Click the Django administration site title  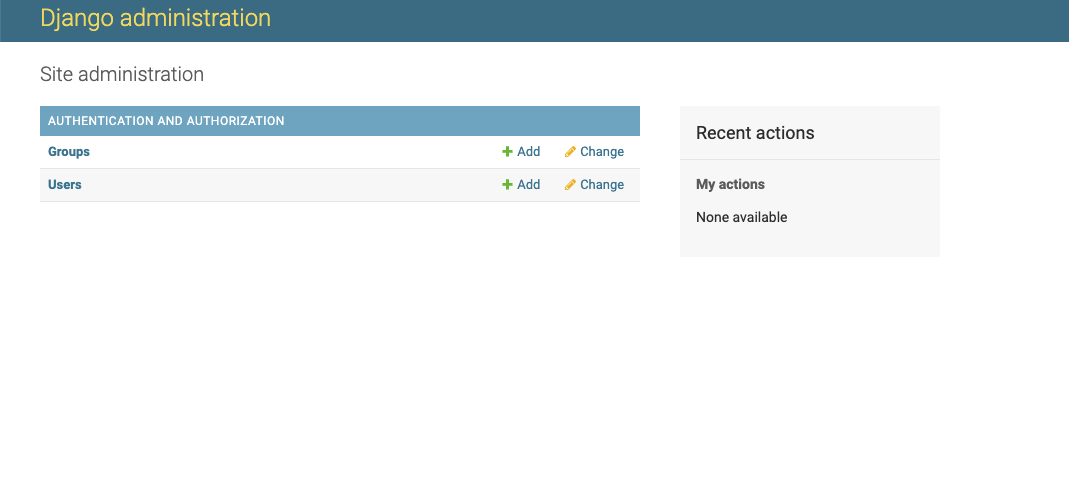click(155, 18)
